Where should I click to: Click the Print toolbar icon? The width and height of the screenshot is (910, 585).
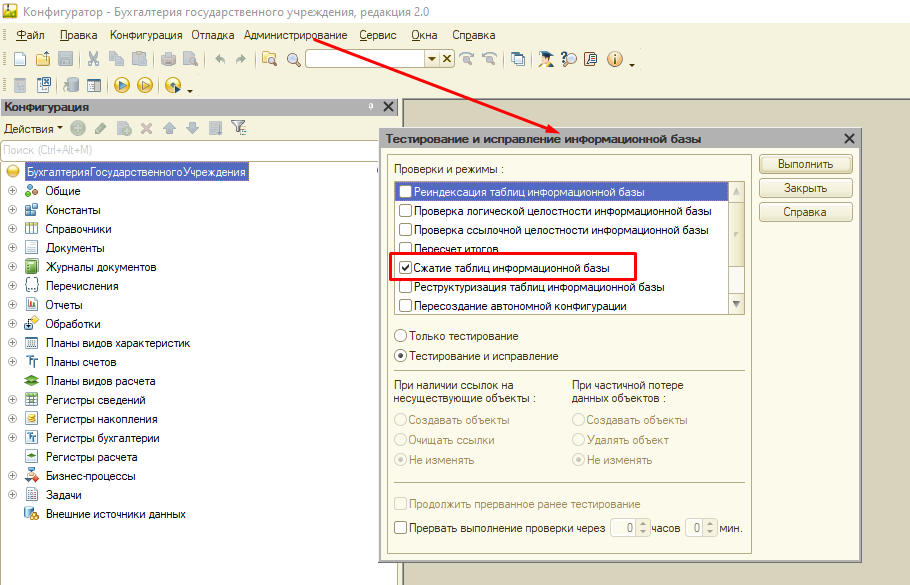tap(168, 59)
